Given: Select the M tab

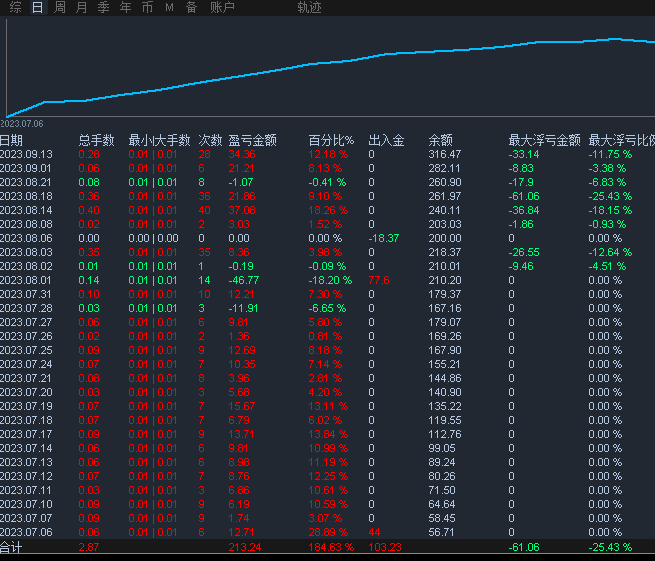Looking at the screenshot, I should point(169,7).
